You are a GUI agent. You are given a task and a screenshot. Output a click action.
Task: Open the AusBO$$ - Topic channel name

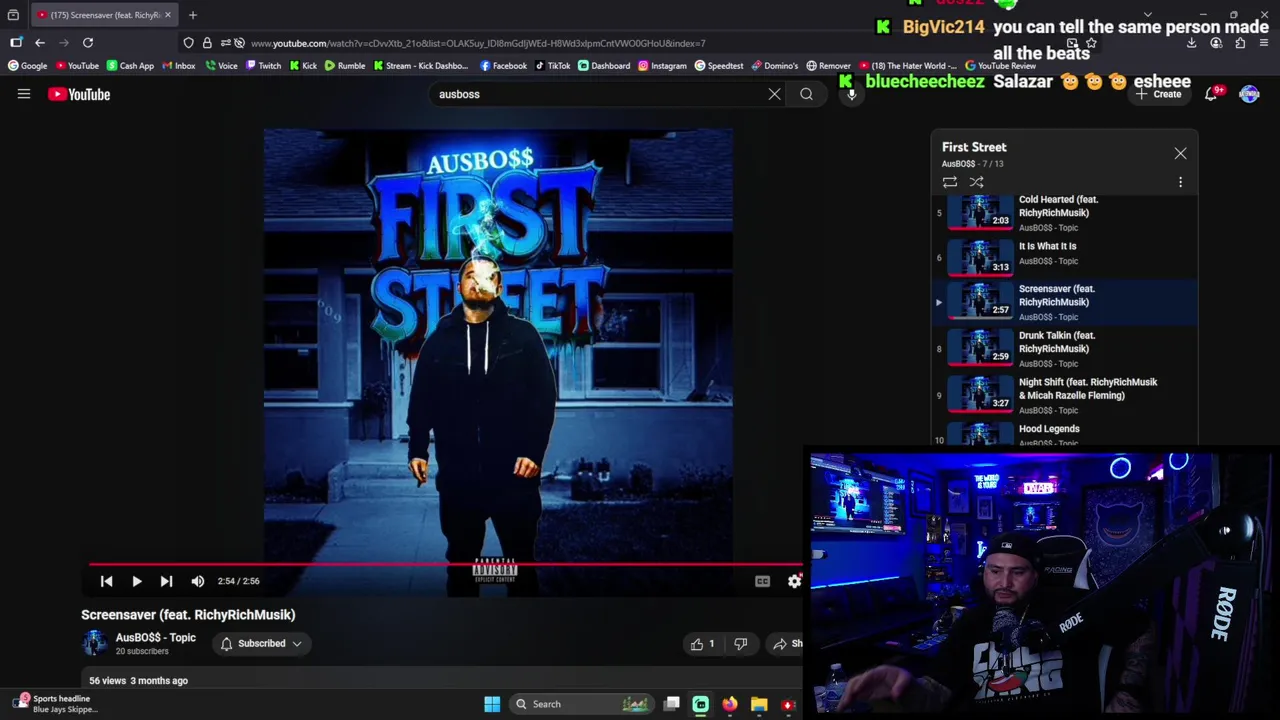(x=155, y=637)
